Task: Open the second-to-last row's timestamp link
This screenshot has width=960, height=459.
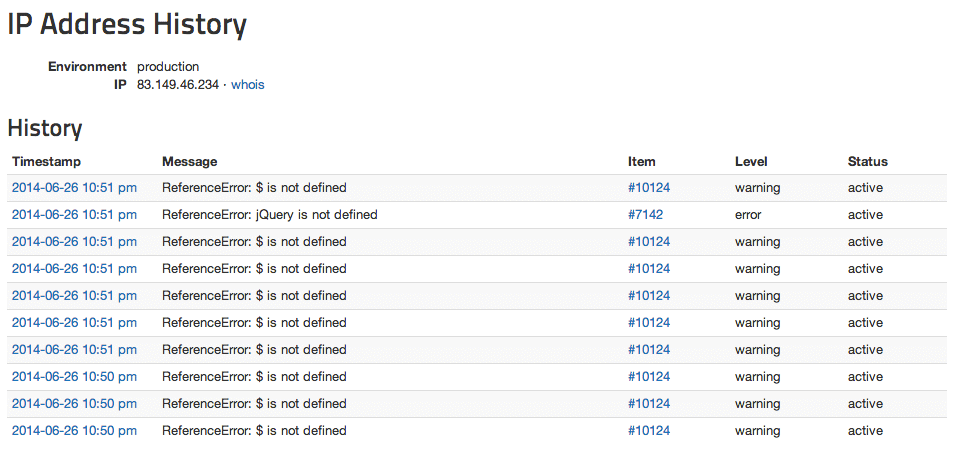Action: tap(74, 403)
